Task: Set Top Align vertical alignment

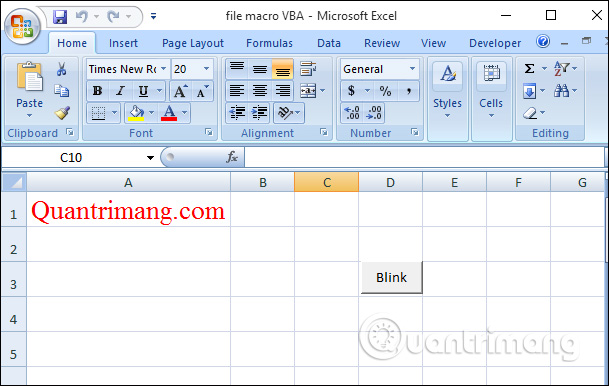Action: click(237, 69)
